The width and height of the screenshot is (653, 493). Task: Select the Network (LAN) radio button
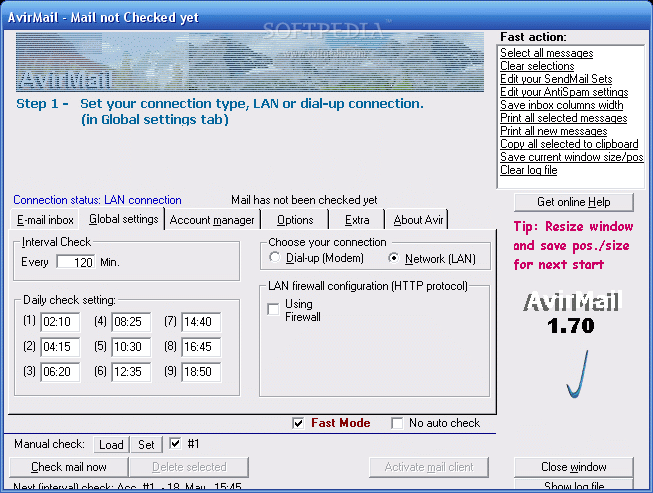(393, 258)
